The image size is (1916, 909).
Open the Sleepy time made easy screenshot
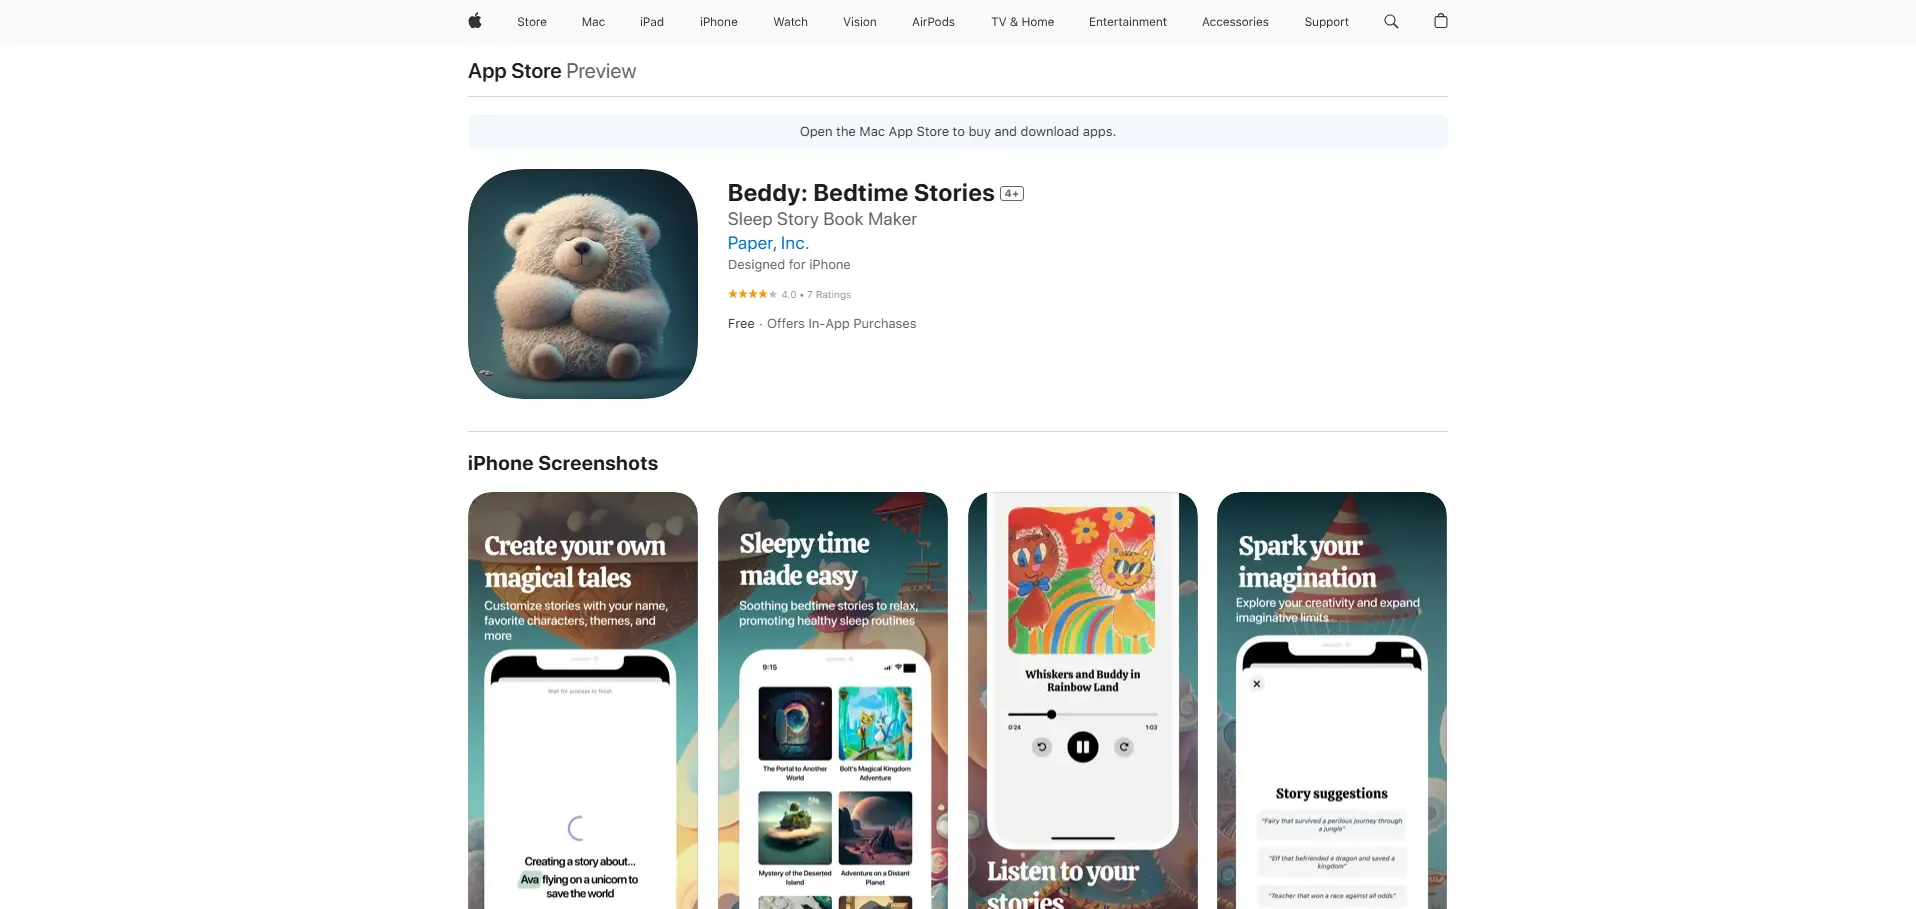[833, 700]
